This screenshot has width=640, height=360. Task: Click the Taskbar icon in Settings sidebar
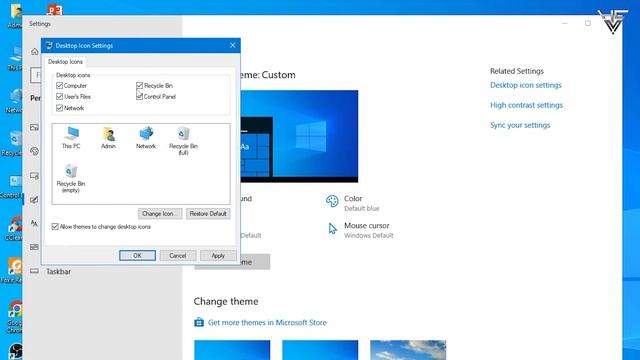pos(34,271)
